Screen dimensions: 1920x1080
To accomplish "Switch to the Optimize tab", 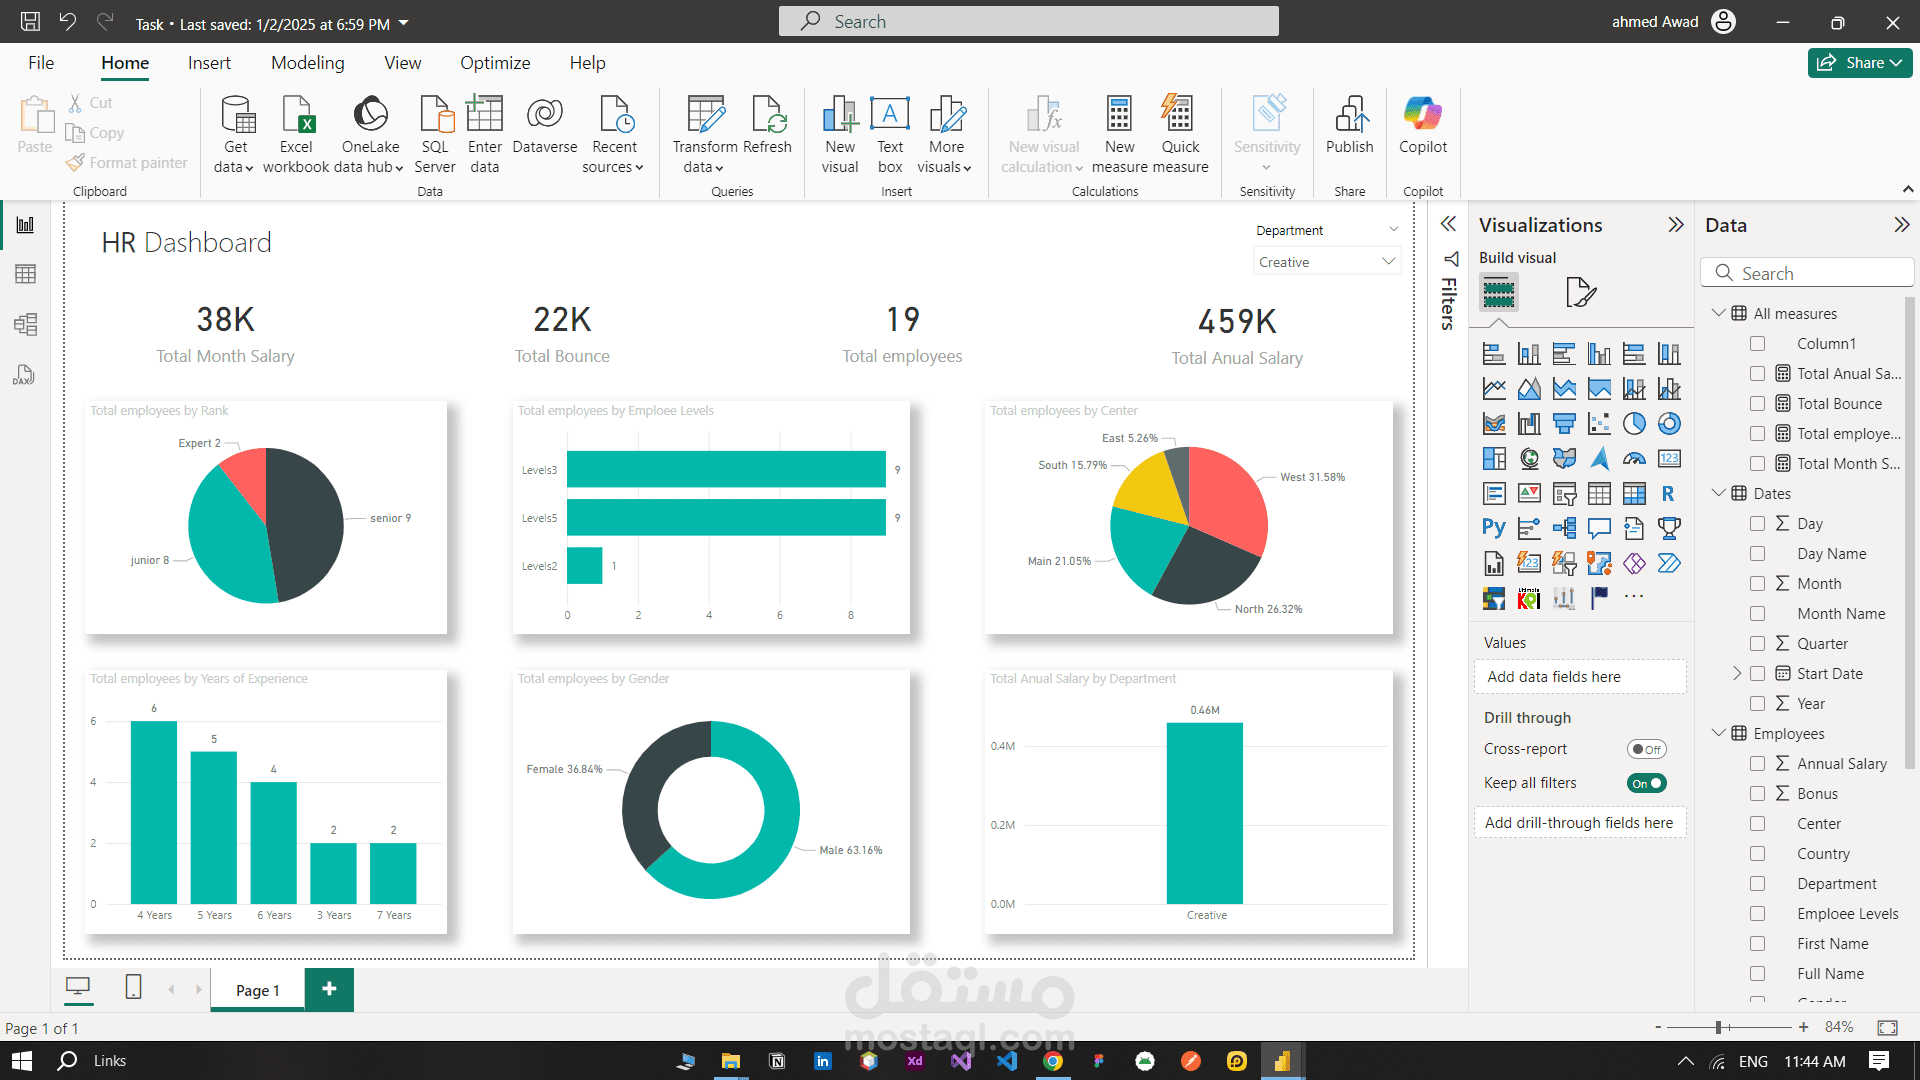I will click(495, 63).
